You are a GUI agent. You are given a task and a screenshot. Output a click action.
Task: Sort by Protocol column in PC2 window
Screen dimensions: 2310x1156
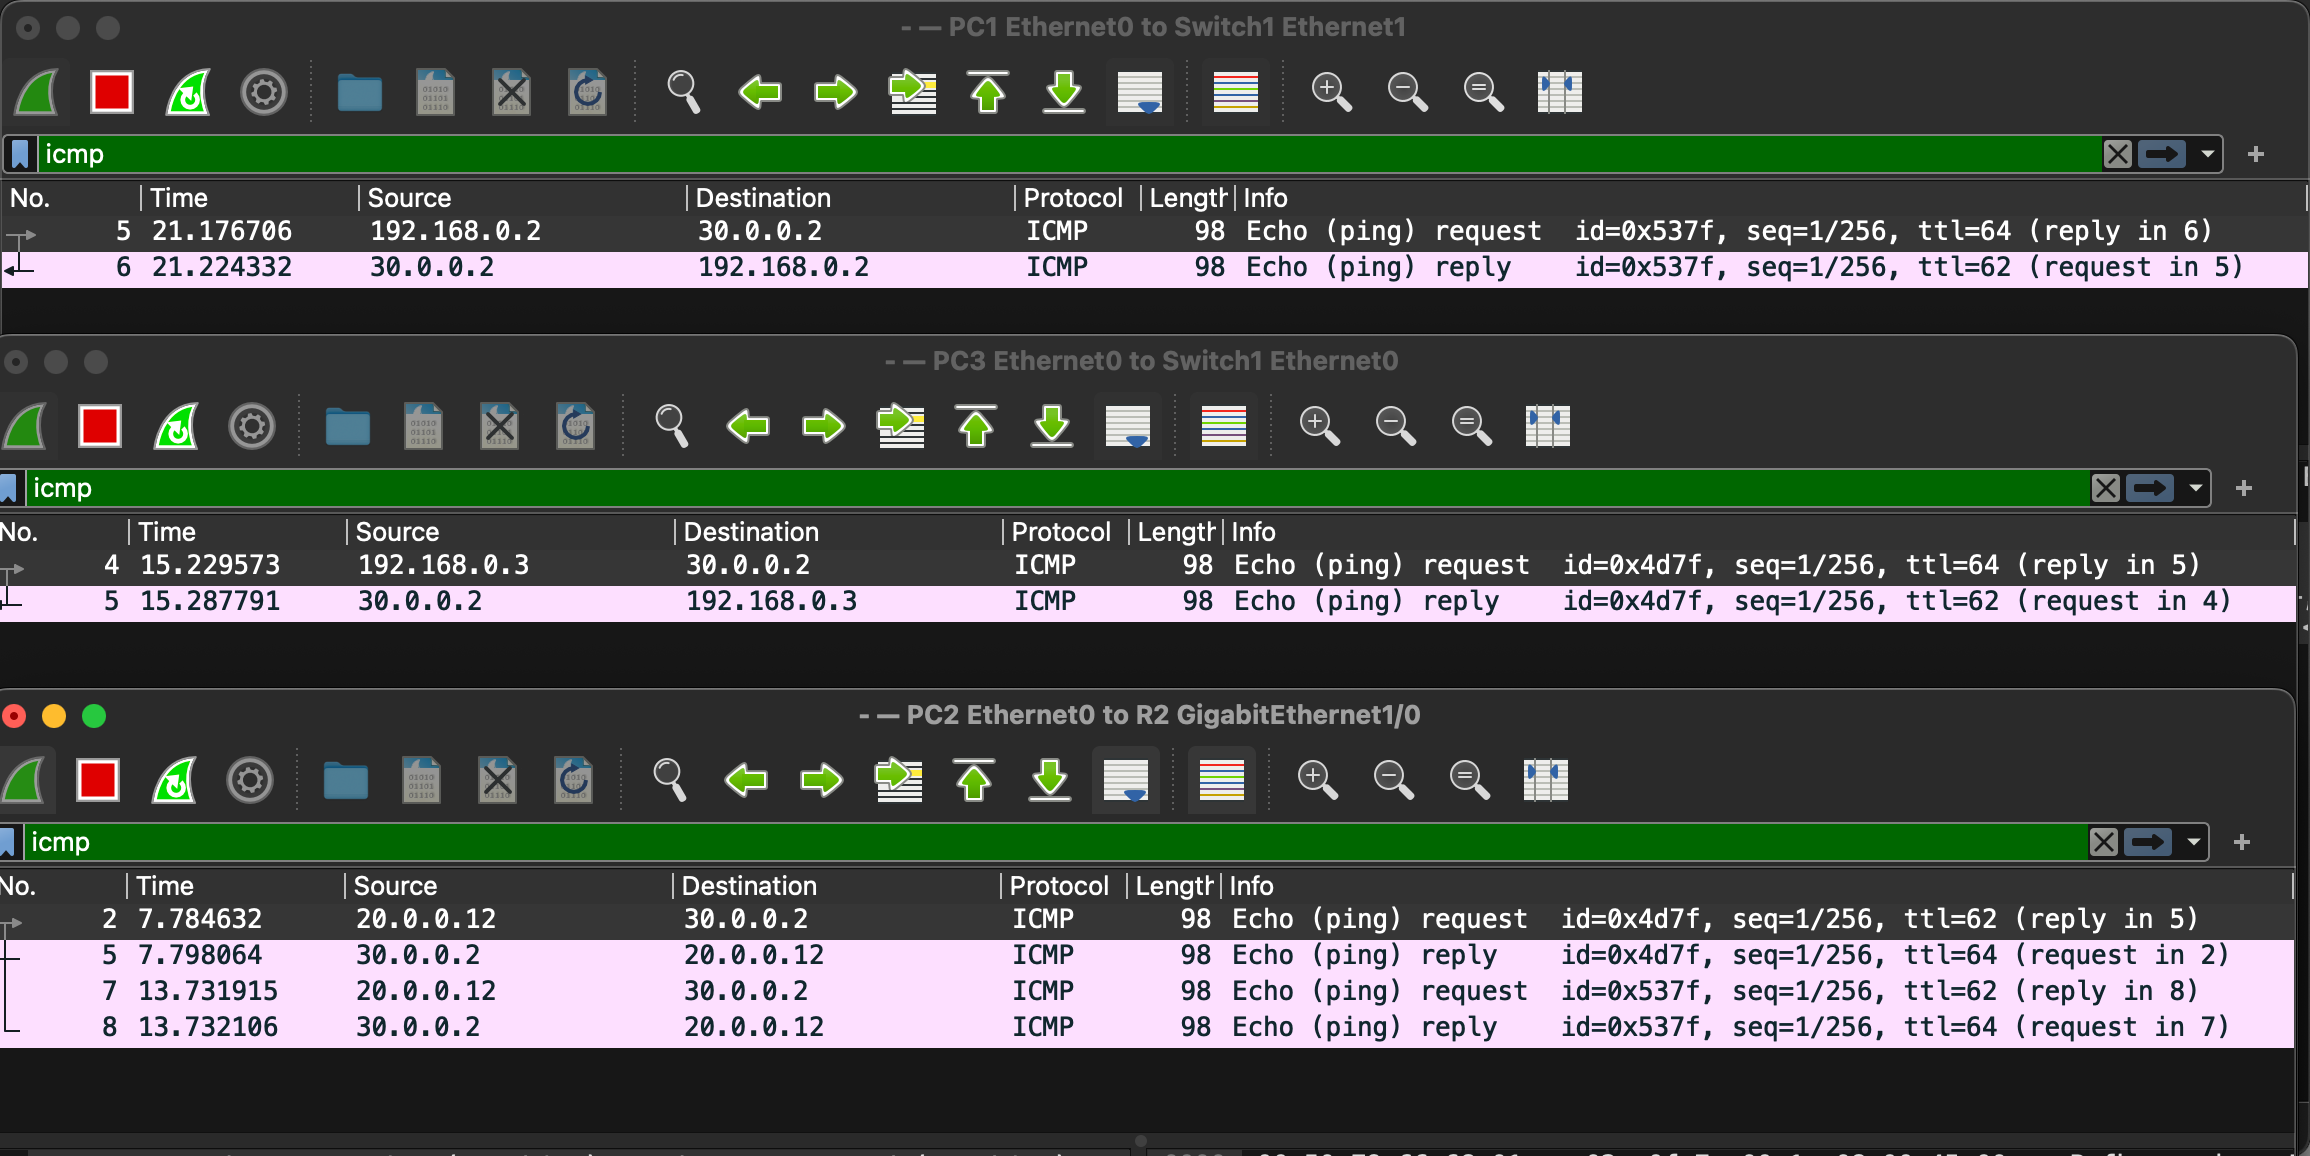pos(1058,886)
